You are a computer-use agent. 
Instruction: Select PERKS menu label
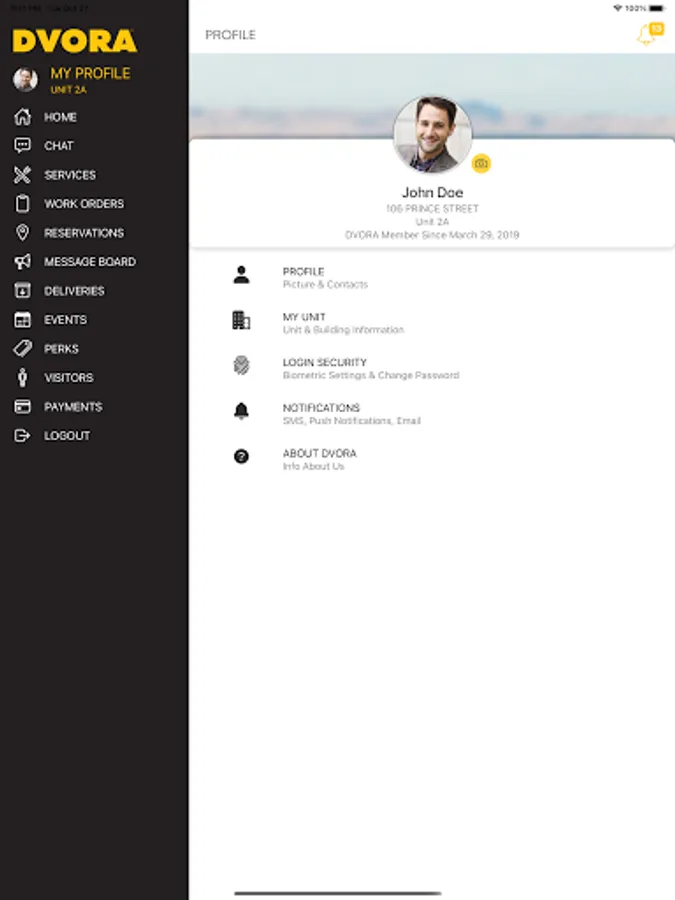click(x=61, y=349)
